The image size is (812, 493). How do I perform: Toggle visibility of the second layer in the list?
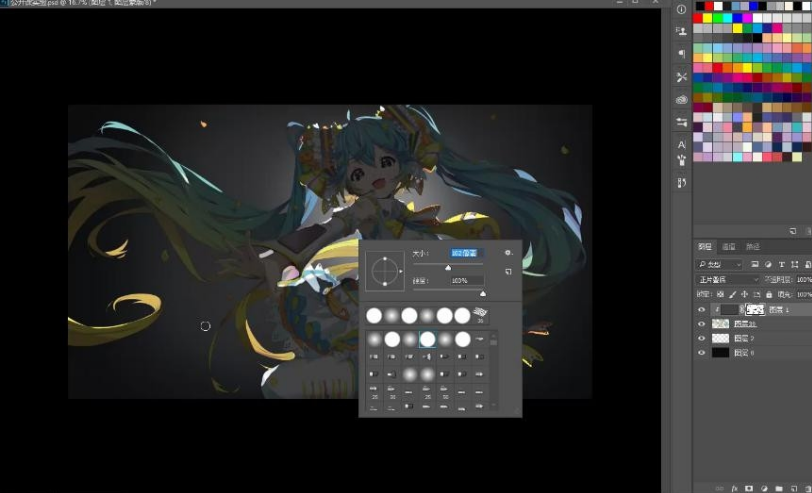click(701, 324)
